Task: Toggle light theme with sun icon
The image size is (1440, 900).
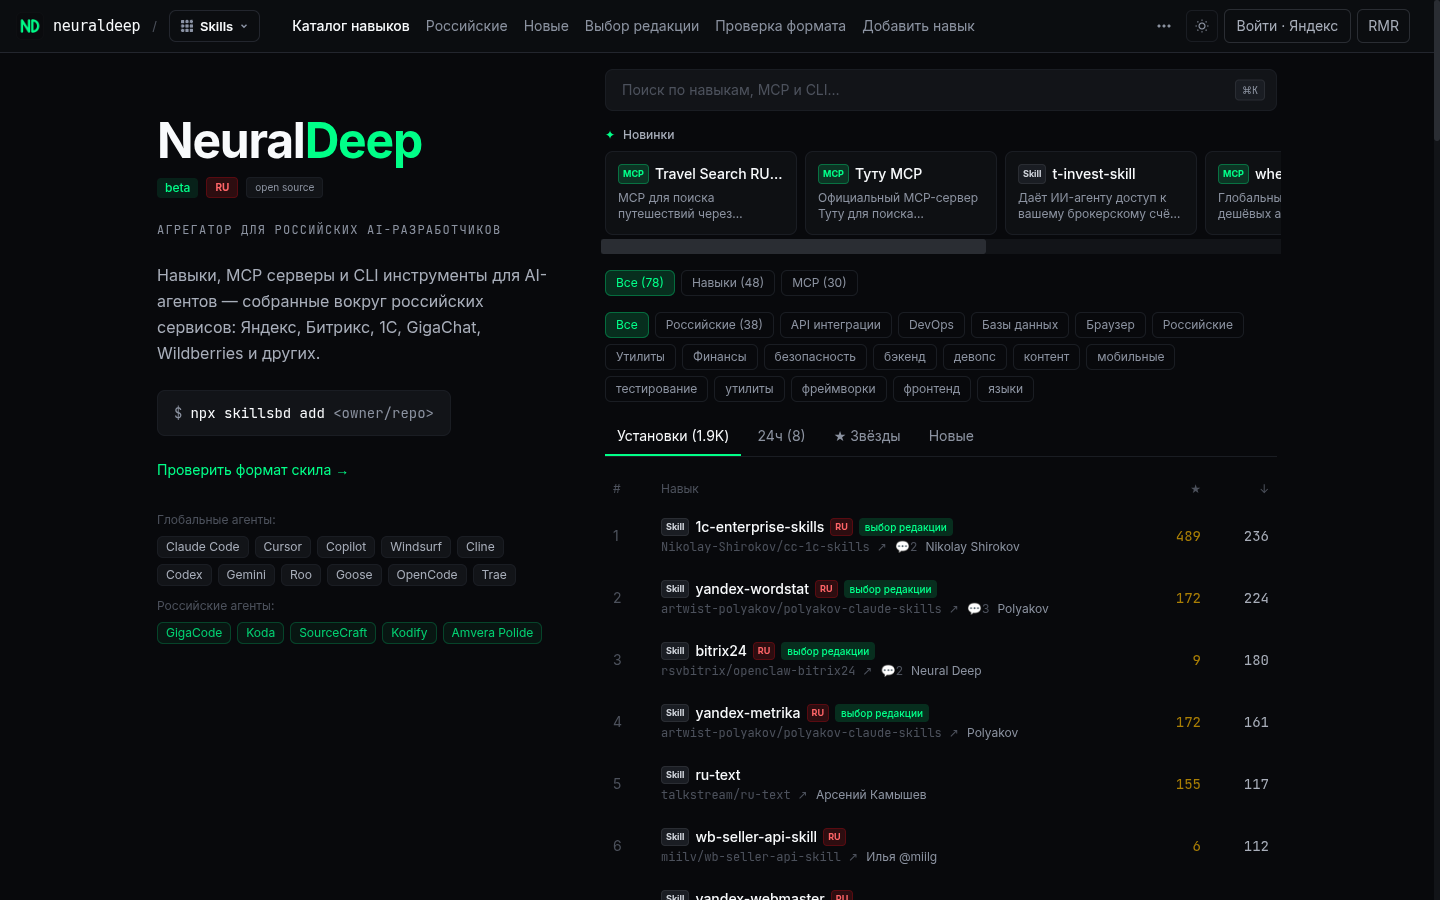Action: pos(1202,26)
